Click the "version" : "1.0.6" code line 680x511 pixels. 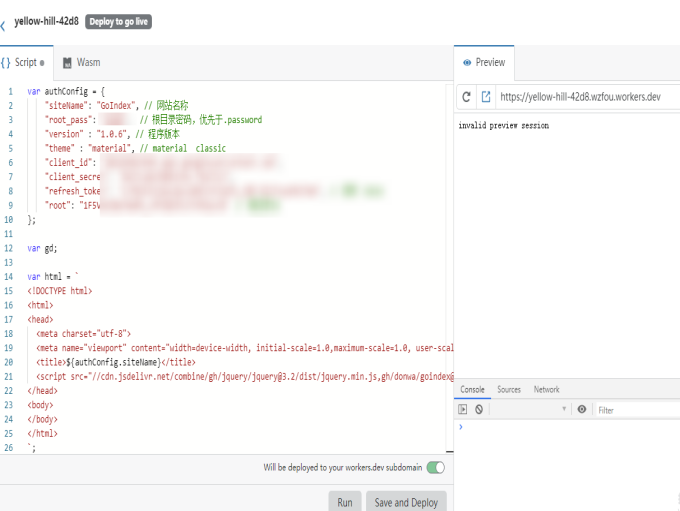(x=112, y=134)
